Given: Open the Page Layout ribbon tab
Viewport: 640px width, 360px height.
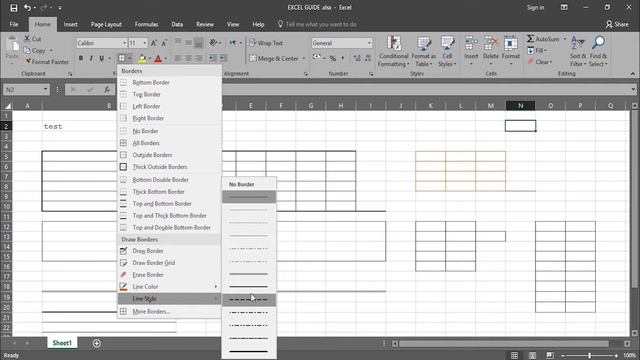Looking at the screenshot, I should [106, 24].
